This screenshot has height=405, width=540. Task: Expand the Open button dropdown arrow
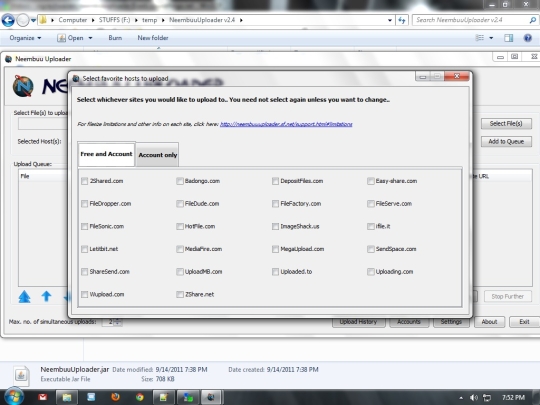pyautogui.click(x=90, y=38)
